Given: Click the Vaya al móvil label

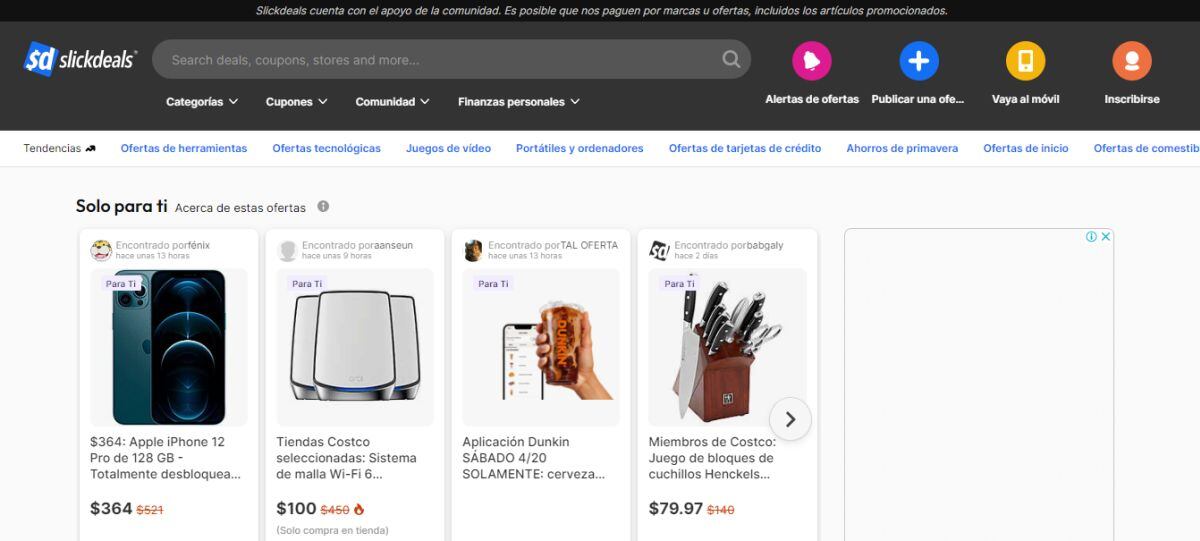Looking at the screenshot, I should click(x=1025, y=99).
